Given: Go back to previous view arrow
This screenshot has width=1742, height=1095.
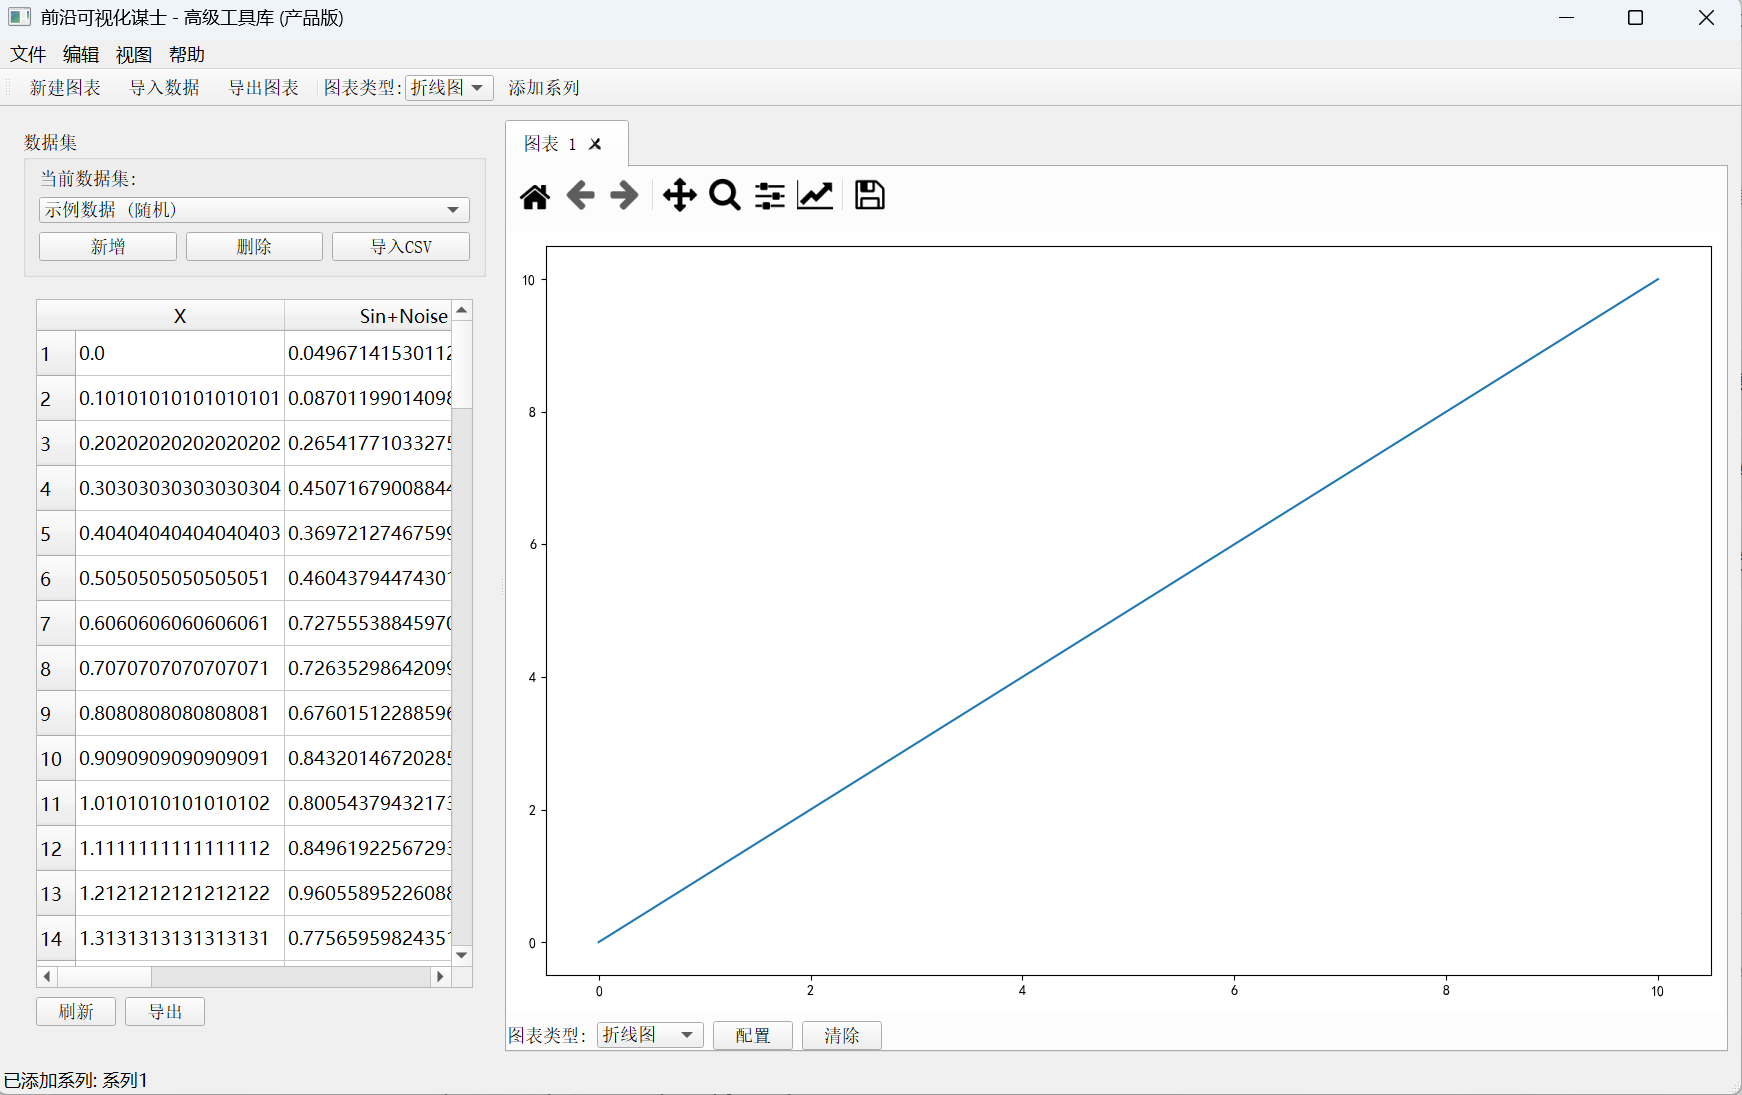Looking at the screenshot, I should (580, 195).
